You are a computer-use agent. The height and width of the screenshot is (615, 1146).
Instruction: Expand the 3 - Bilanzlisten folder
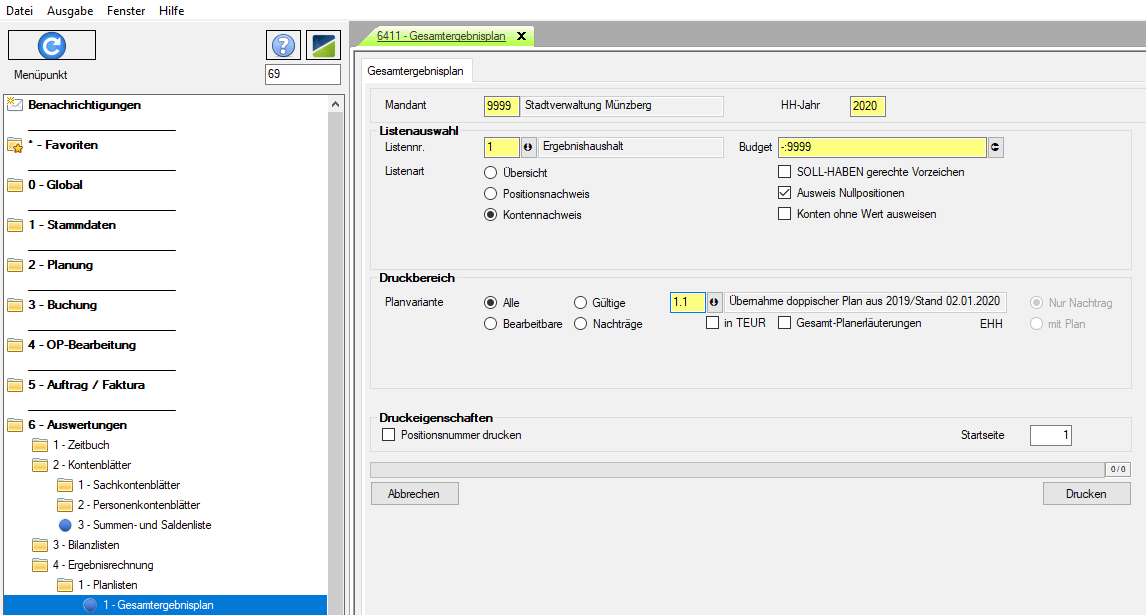[84, 545]
